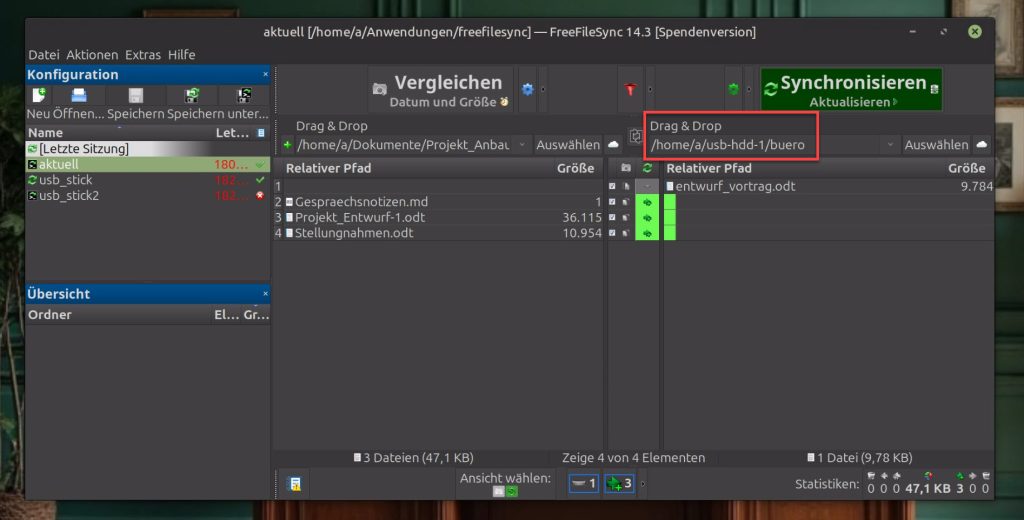Select the usb_stick2 configuration
The image size is (1024, 520).
[148, 195]
